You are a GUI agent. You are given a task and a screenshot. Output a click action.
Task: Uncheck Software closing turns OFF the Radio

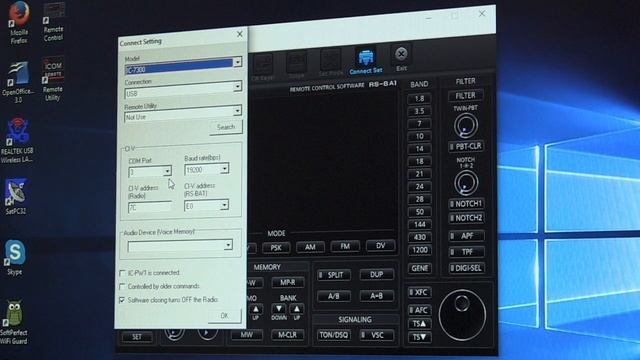[122, 300]
